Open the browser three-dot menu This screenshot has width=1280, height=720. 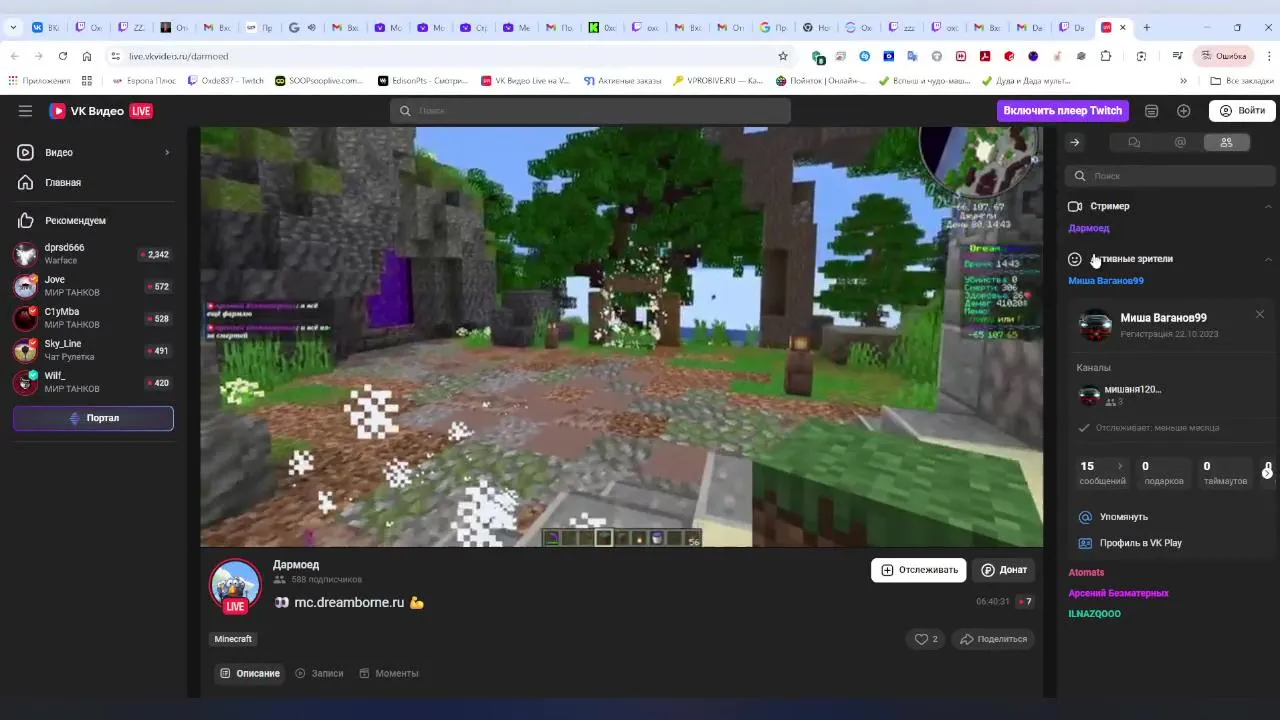pyautogui.click(x=1267, y=56)
